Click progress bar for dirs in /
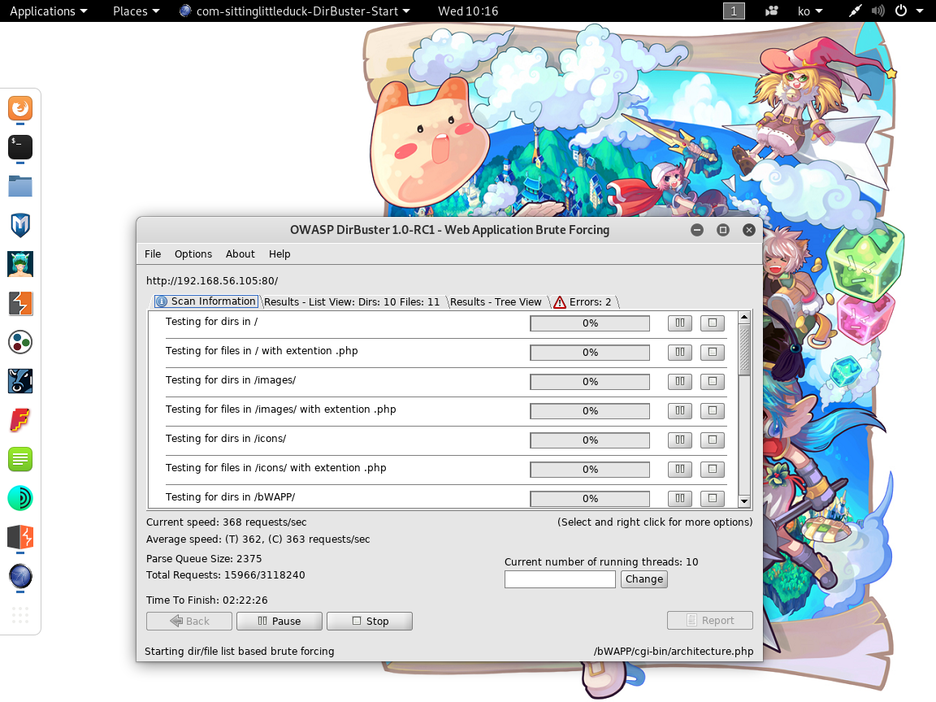 (x=590, y=323)
